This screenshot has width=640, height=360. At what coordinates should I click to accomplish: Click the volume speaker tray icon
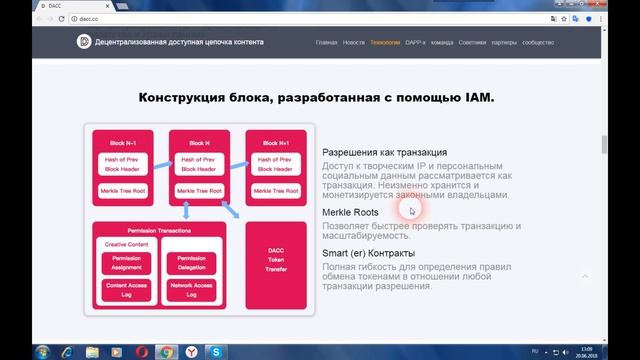click(565, 352)
